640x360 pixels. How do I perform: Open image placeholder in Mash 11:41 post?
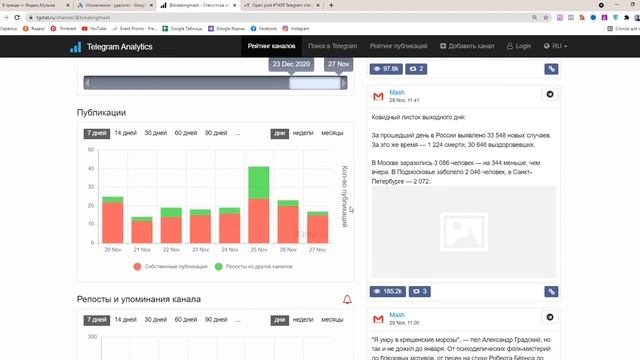point(464,232)
